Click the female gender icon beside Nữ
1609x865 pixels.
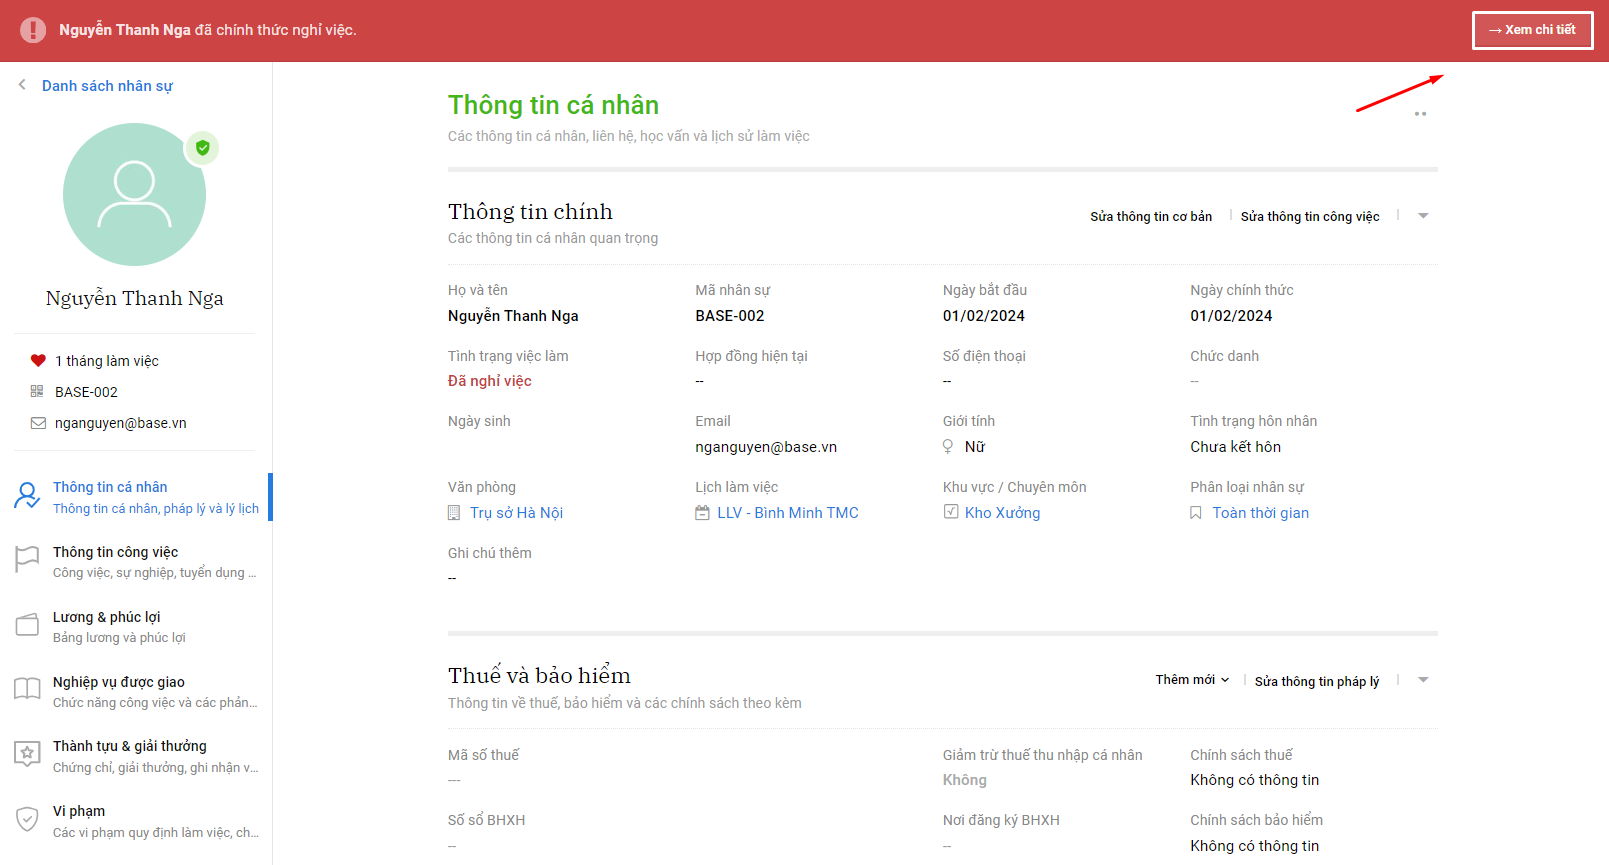click(x=948, y=447)
